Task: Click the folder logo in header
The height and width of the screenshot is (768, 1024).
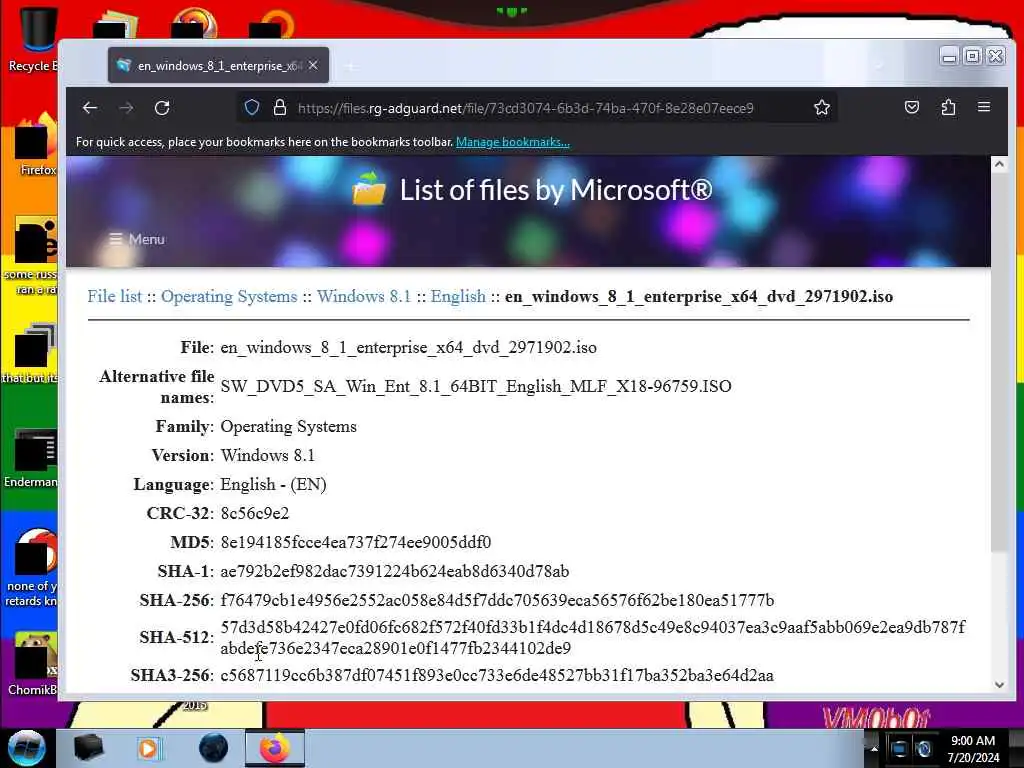Action: [x=369, y=188]
